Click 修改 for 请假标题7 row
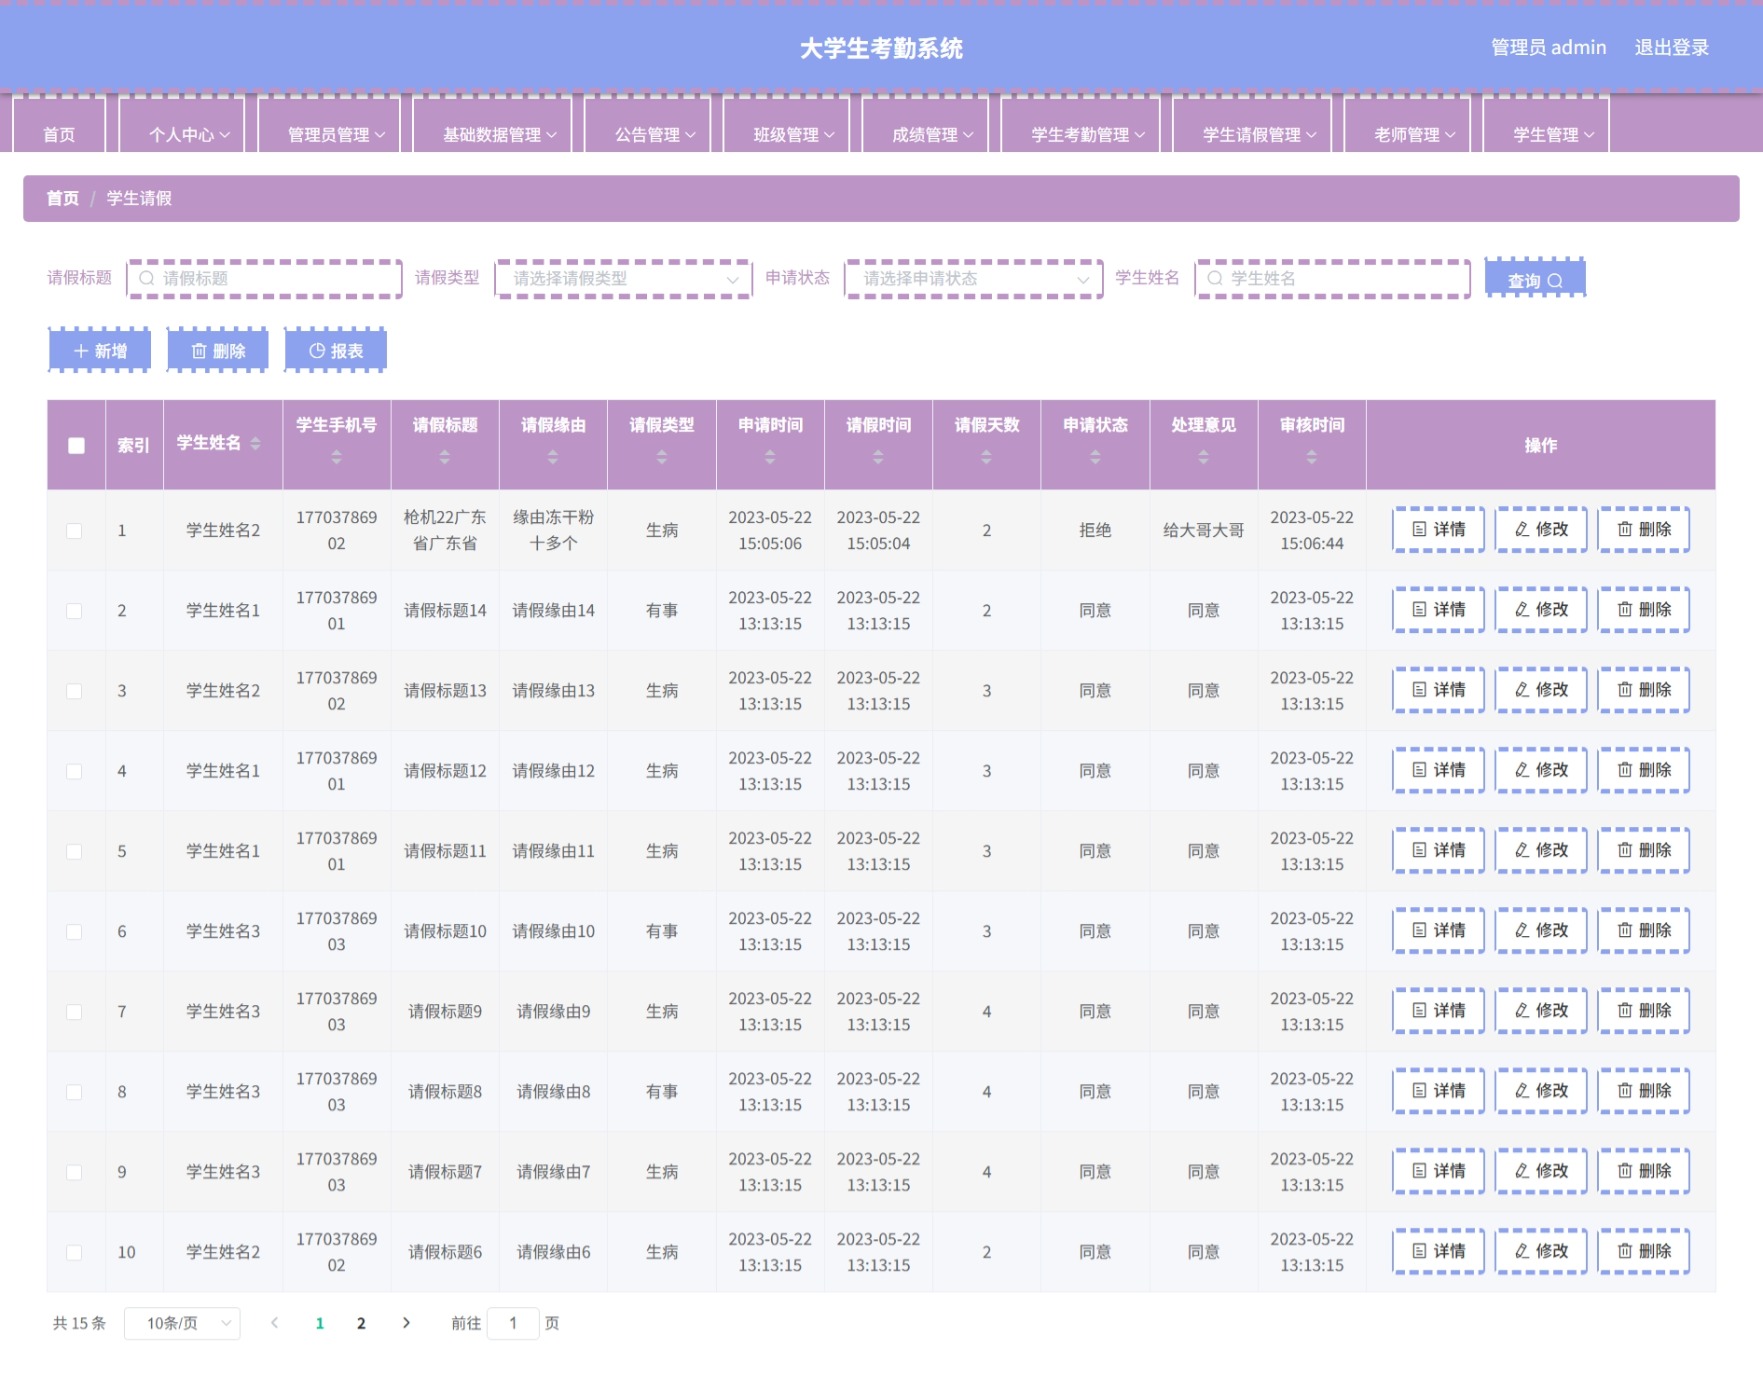 pos(1541,1171)
